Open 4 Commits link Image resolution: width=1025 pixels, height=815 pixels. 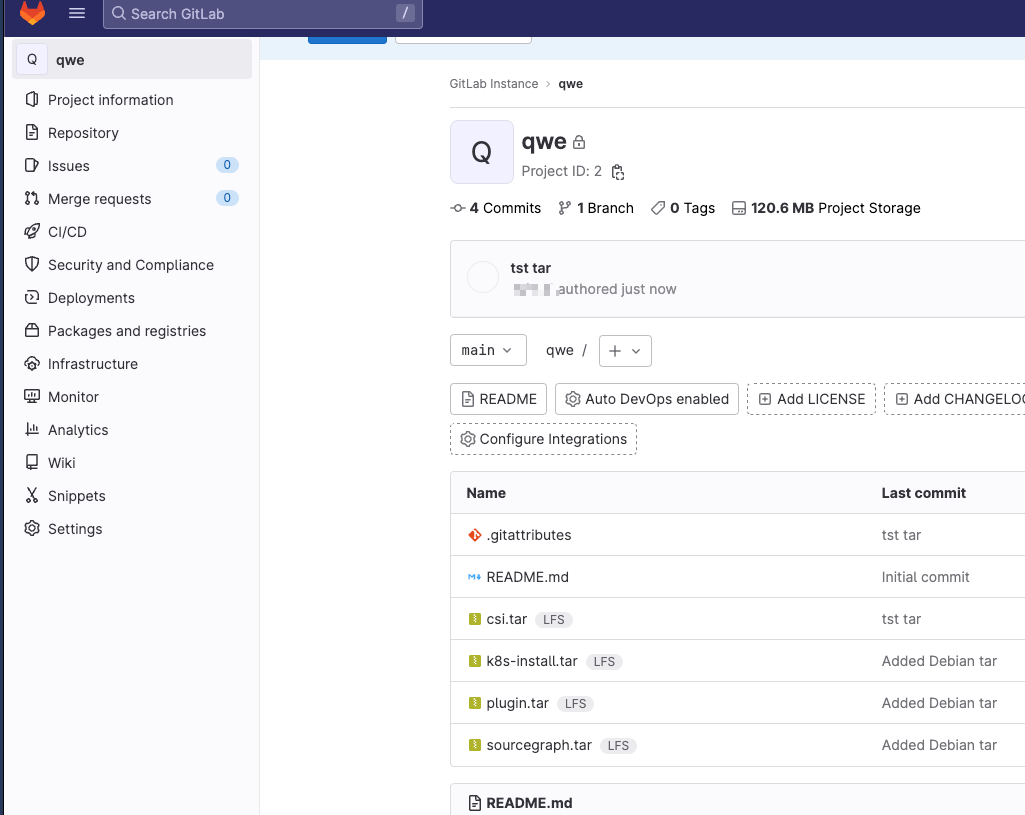(496, 208)
